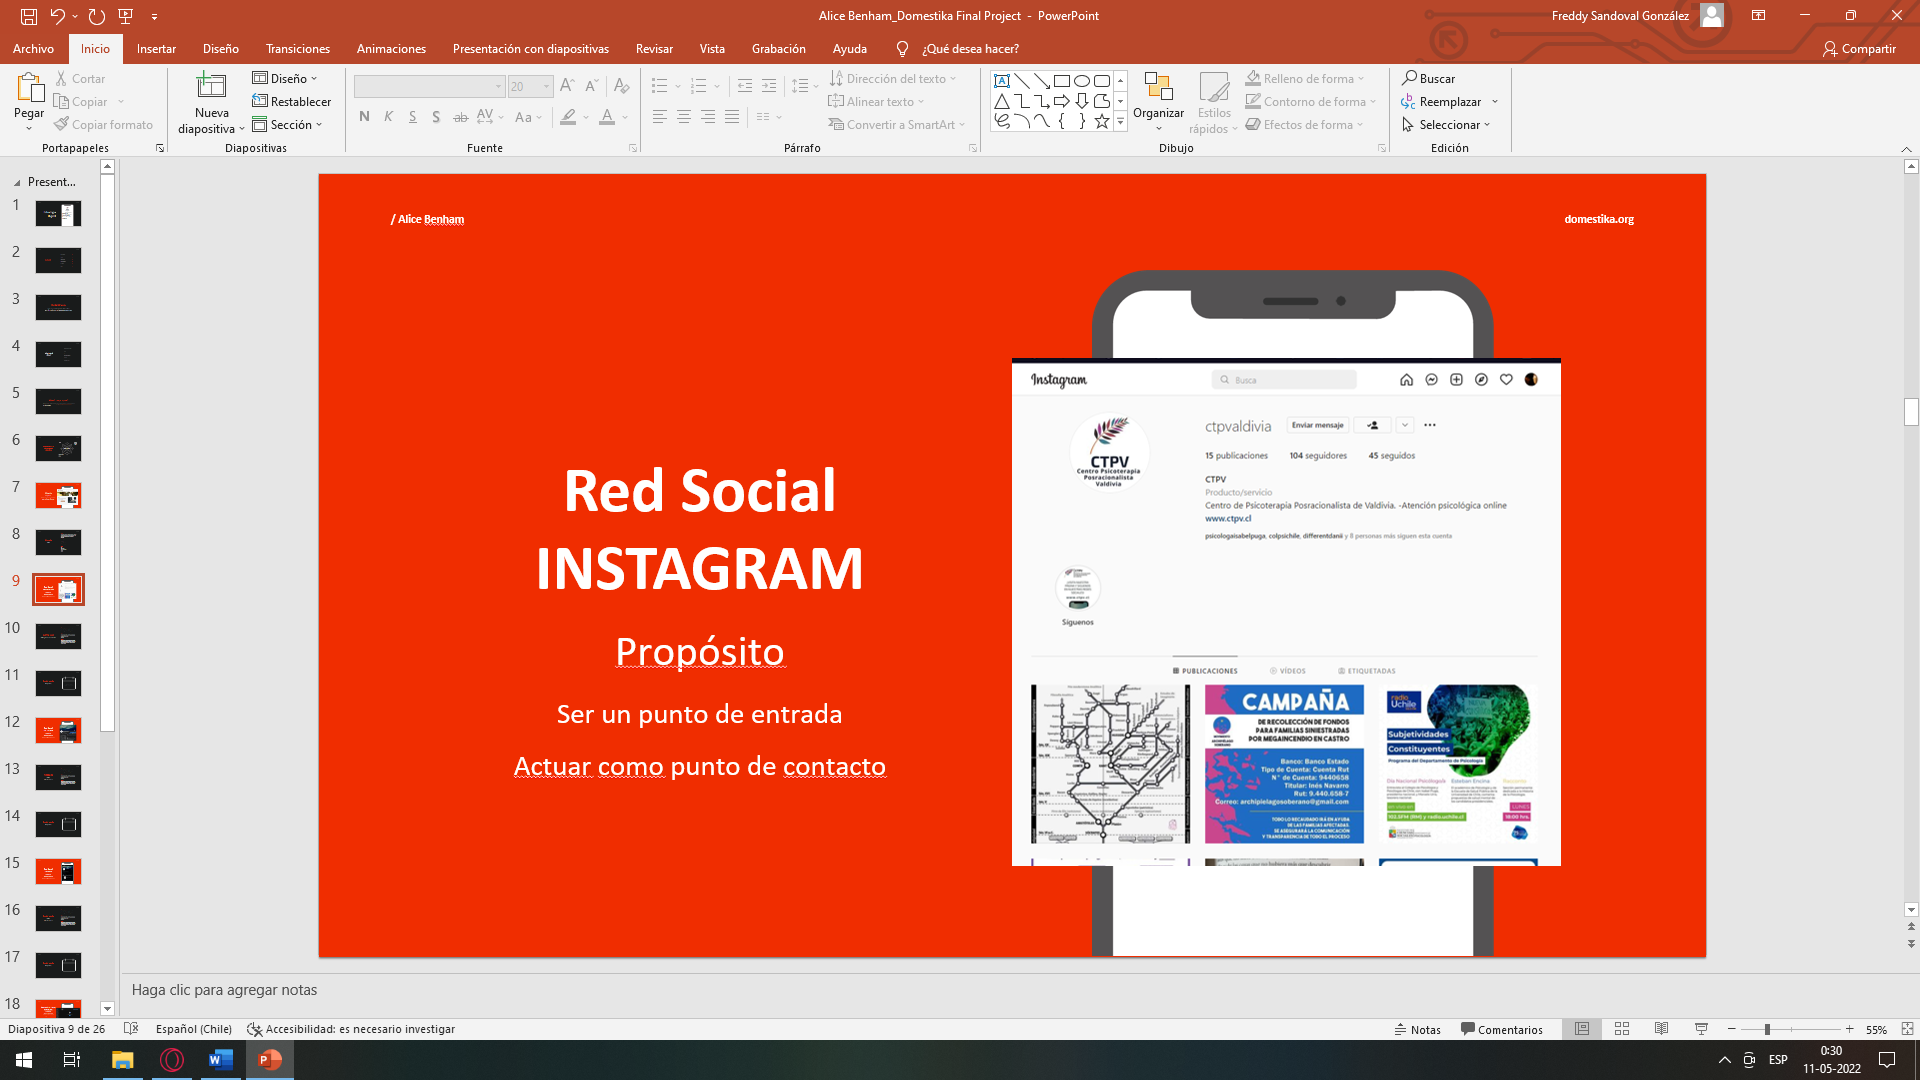Image resolution: width=1920 pixels, height=1080 pixels.
Task: Click the zoom slider handle
Action: (1767, 1029)
